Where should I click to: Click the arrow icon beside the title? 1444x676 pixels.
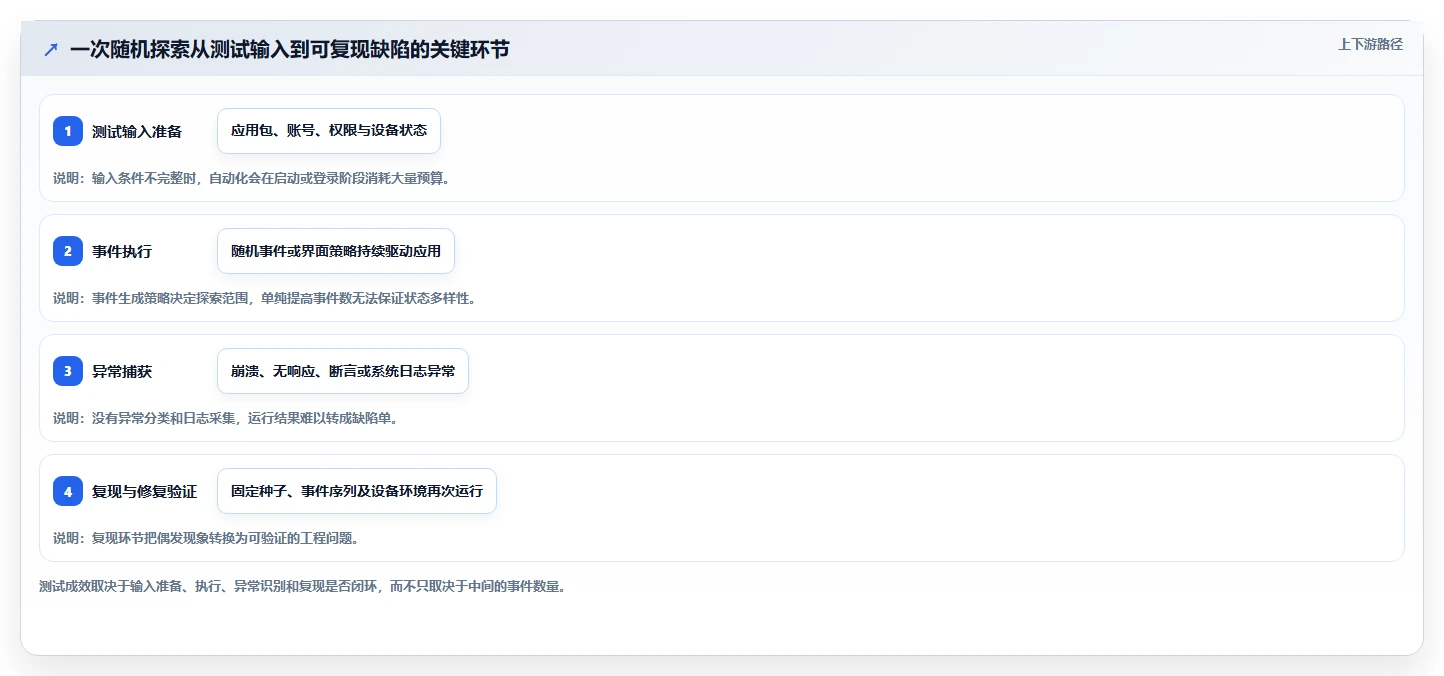(51, 49)
